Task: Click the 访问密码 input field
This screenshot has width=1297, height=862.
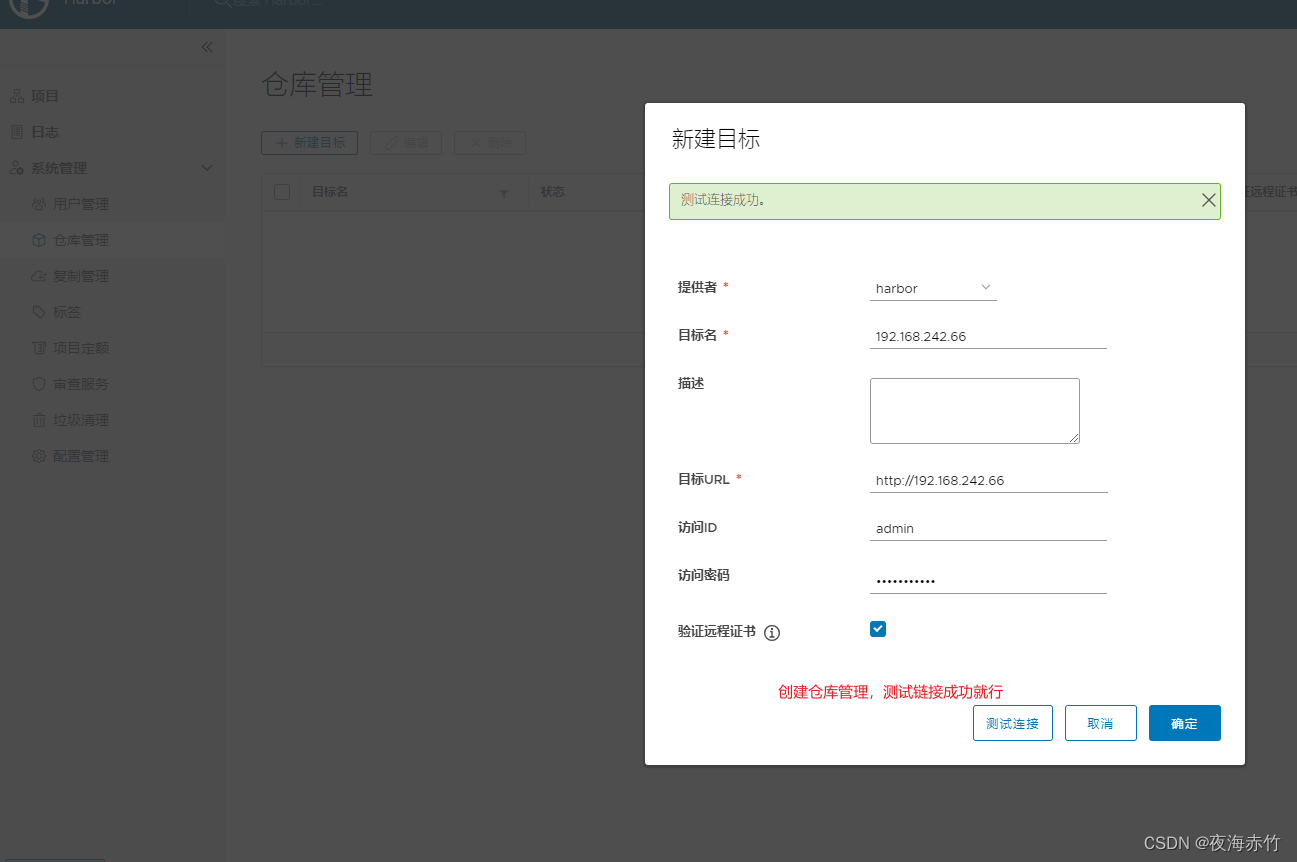Action: (988, 580)
